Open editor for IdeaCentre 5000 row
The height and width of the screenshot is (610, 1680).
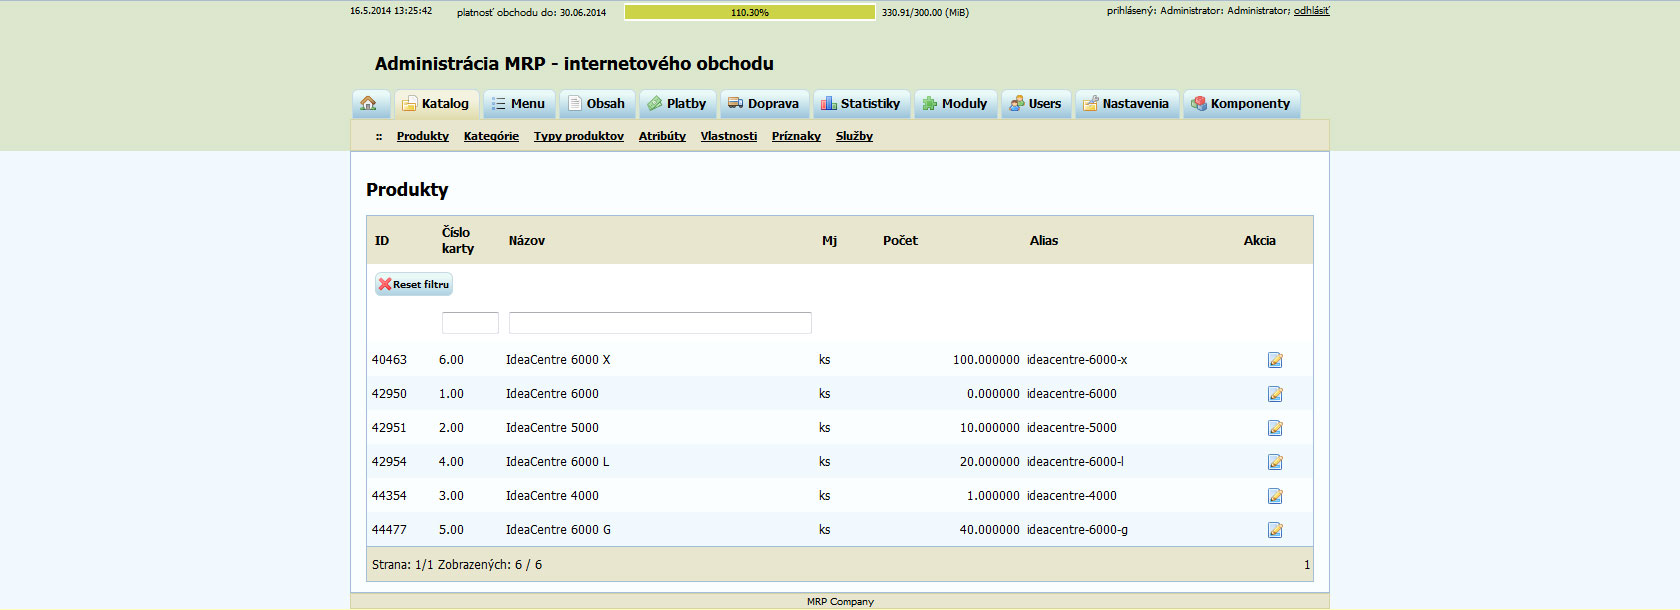click(x=1275, y=428)
